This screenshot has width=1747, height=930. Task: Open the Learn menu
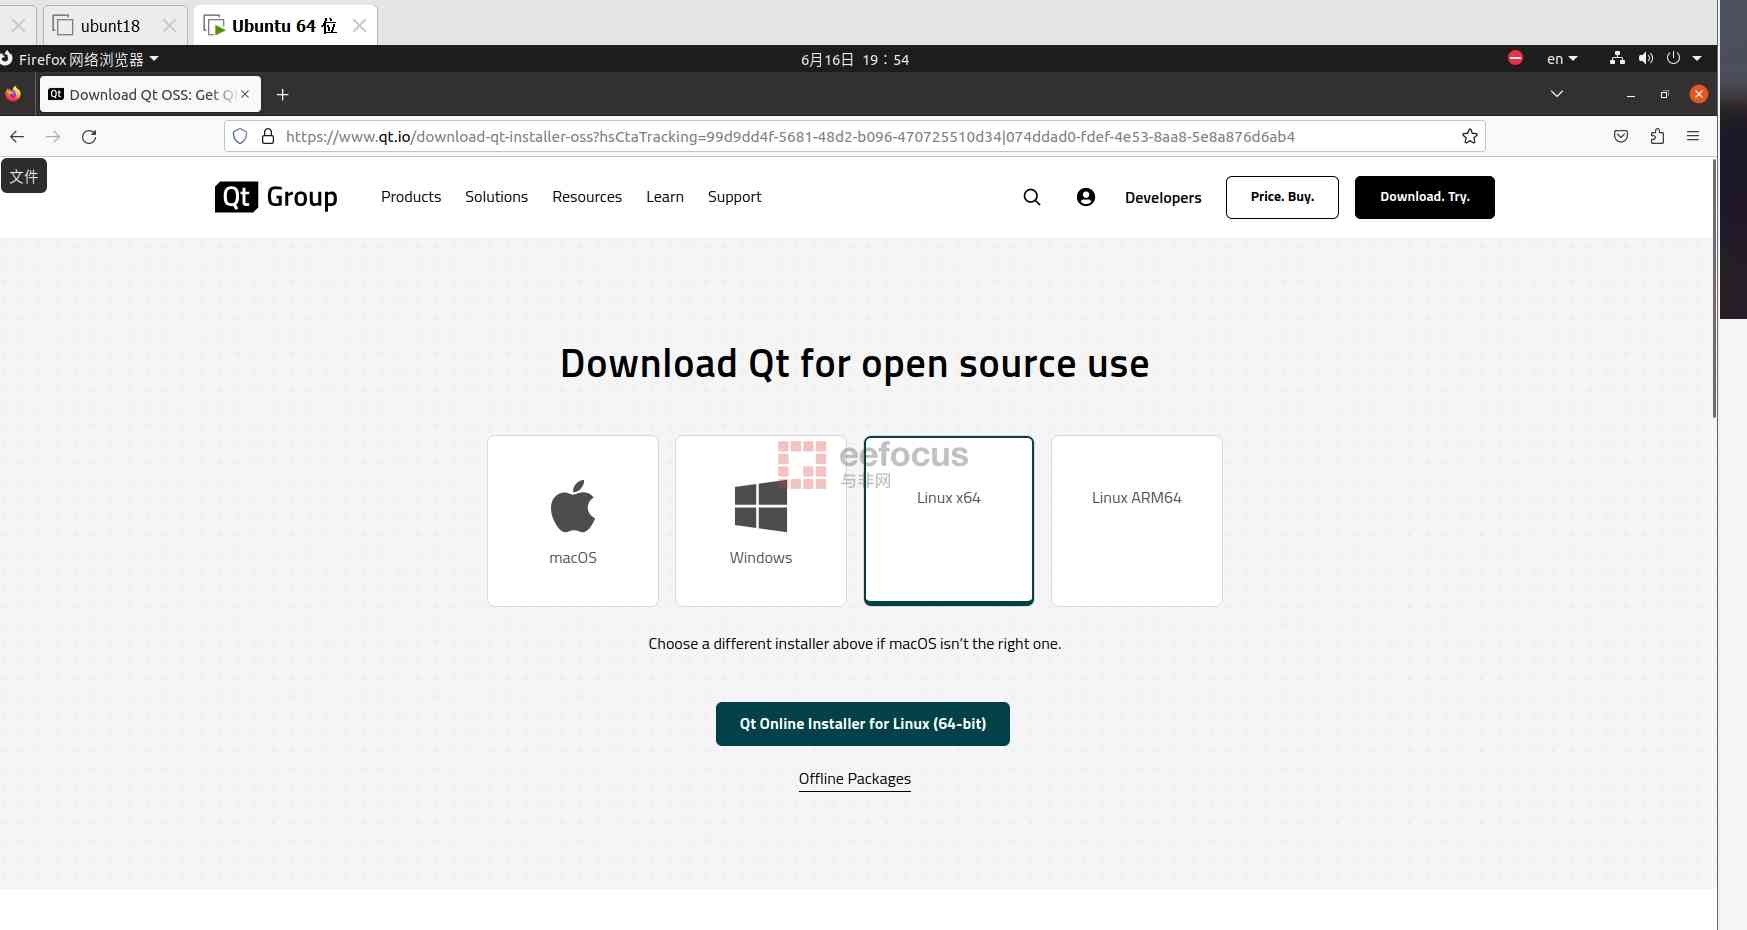click(x=665, y=197)
